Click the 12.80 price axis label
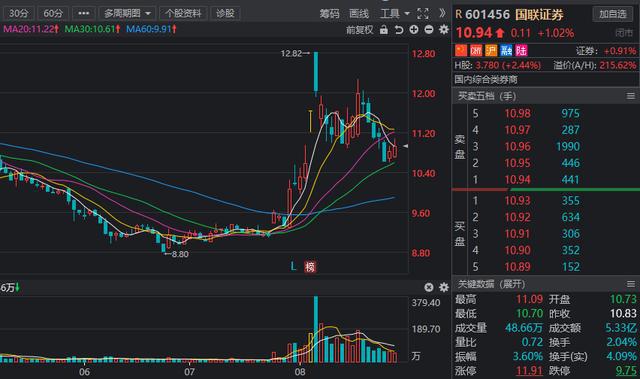Viewport: 640px width, 379px height. click(x=423, y=54)
